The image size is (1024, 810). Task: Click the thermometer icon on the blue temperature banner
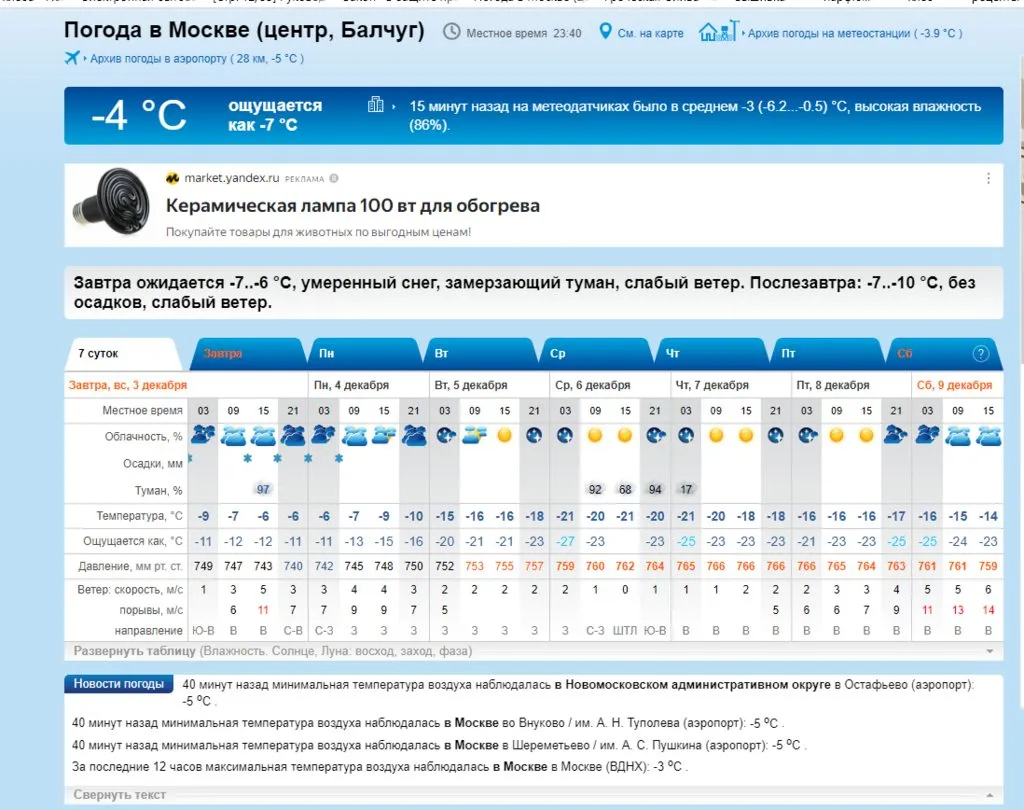(375, 104)
